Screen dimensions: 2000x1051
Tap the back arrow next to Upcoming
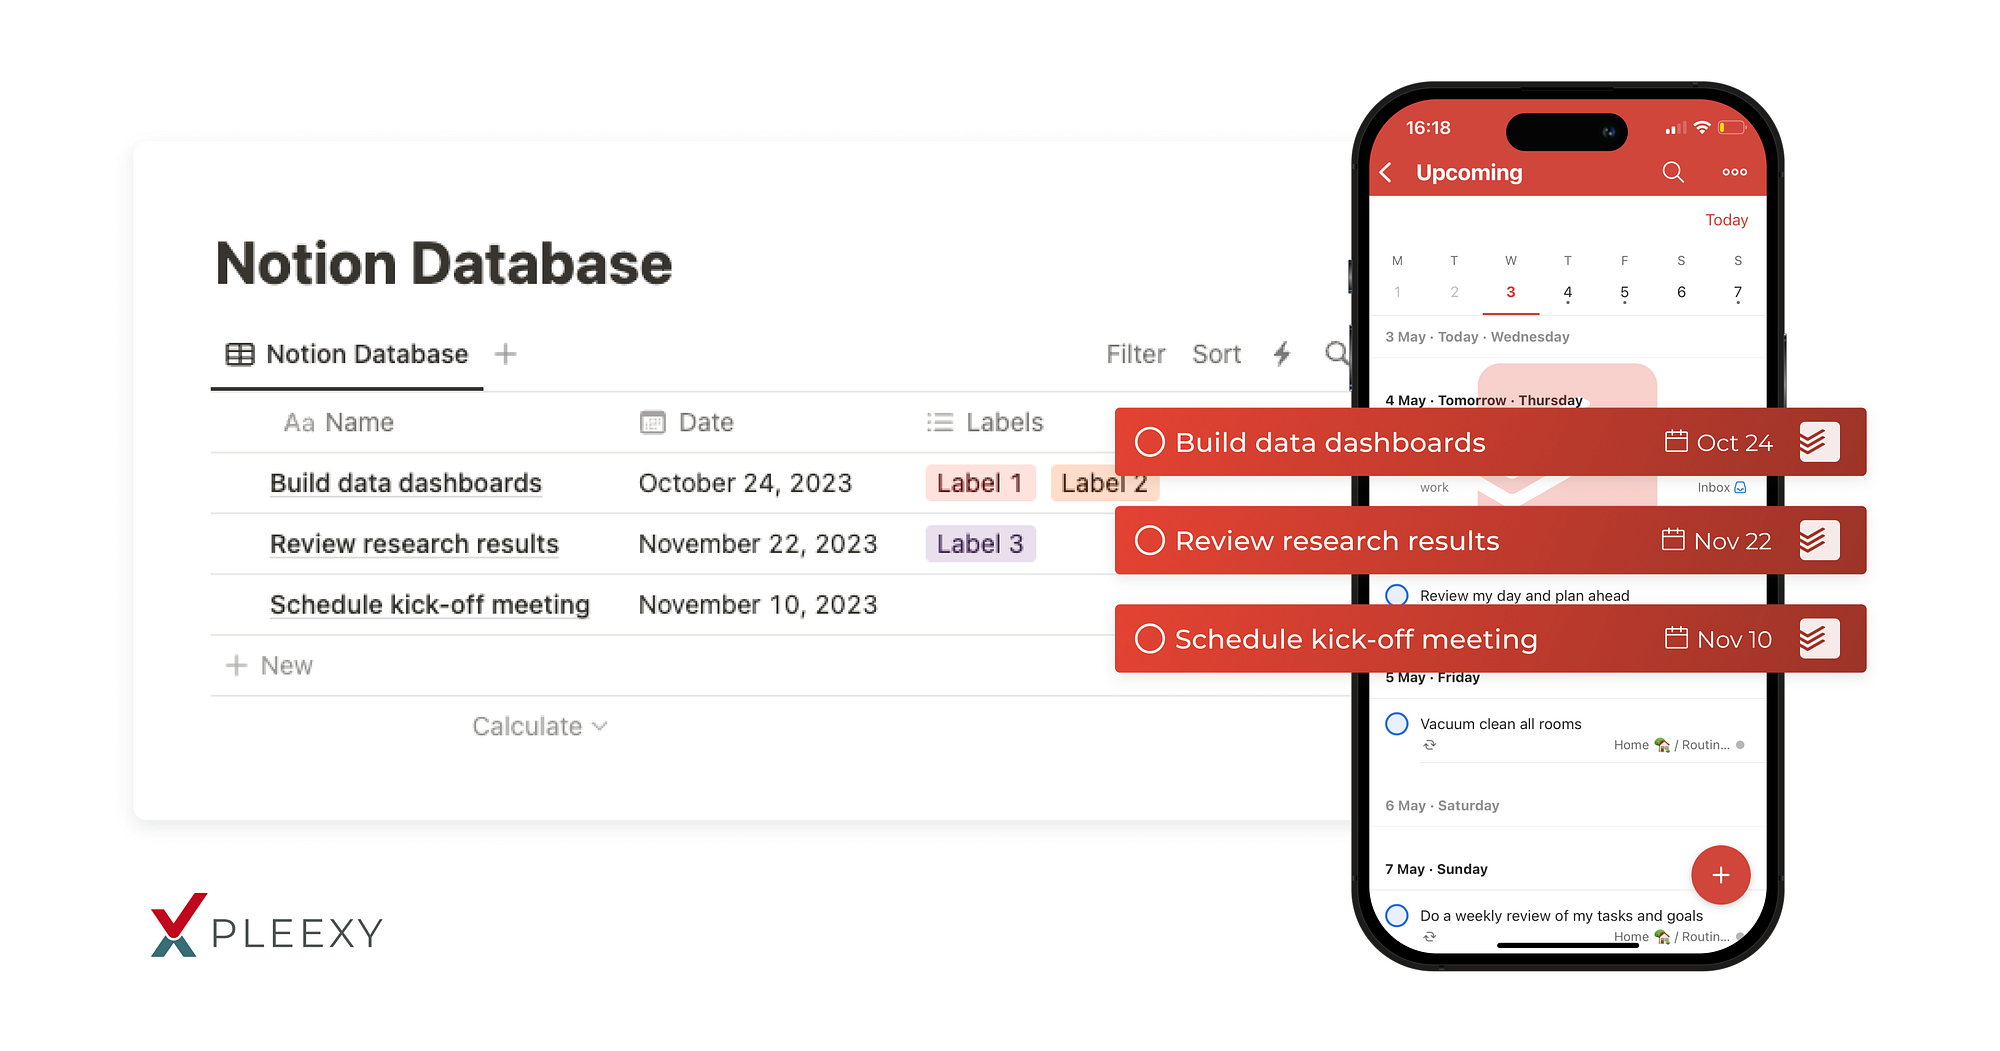tap(1386, 172)
